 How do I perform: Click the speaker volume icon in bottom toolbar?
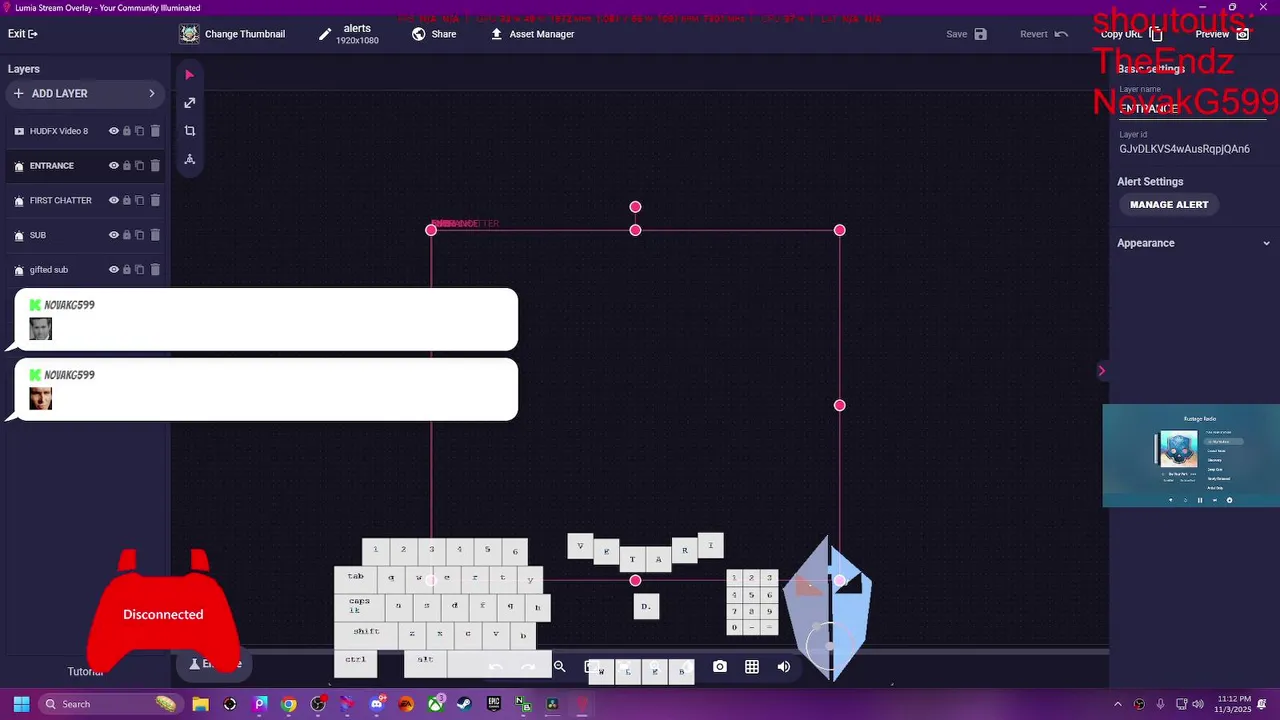click(784, 667)
